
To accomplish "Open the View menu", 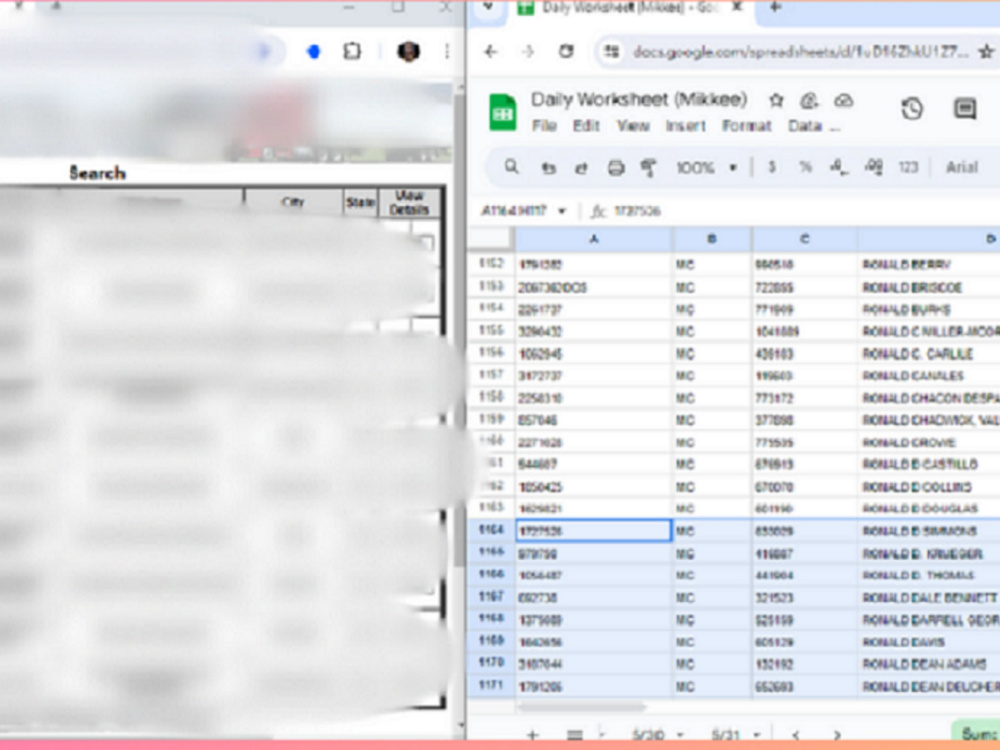I will [x=633, y=126].
